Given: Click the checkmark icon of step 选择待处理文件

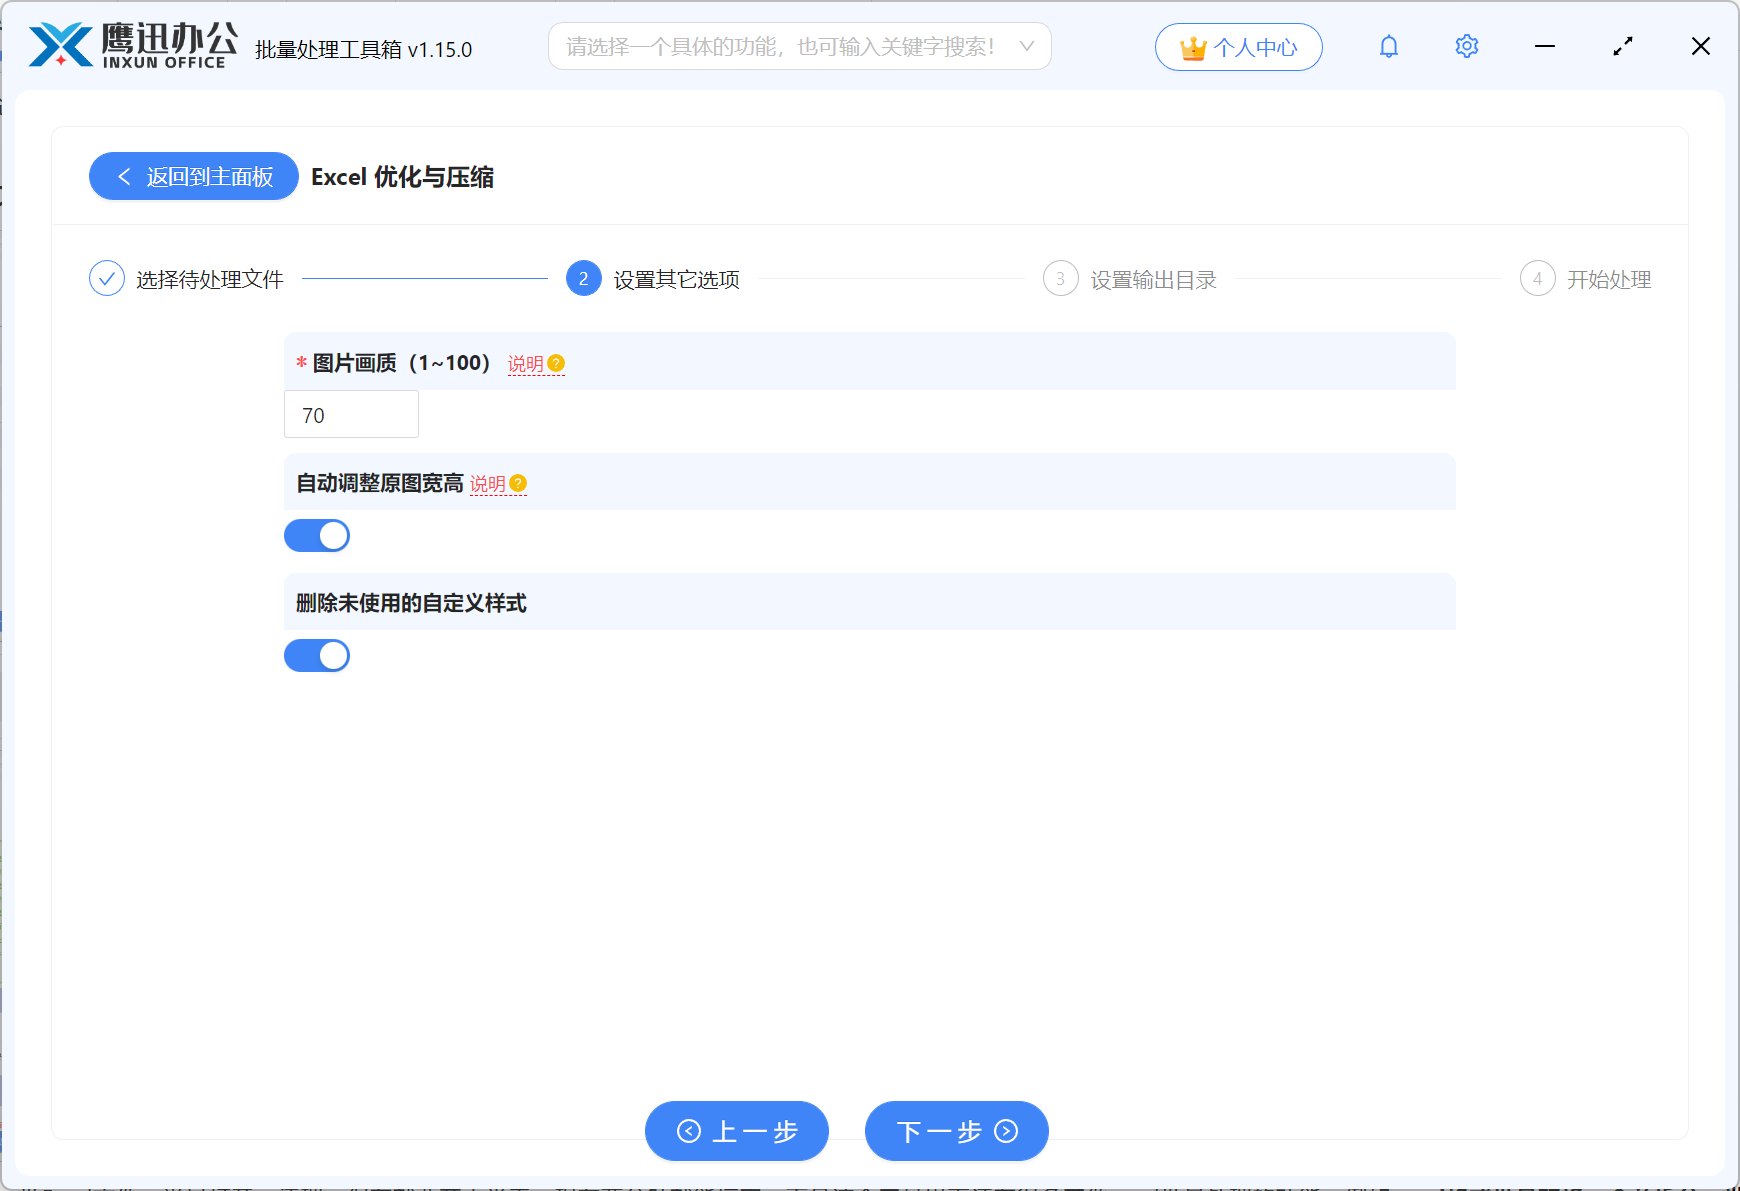Looking at the screenshot, I should coord(106,278).
